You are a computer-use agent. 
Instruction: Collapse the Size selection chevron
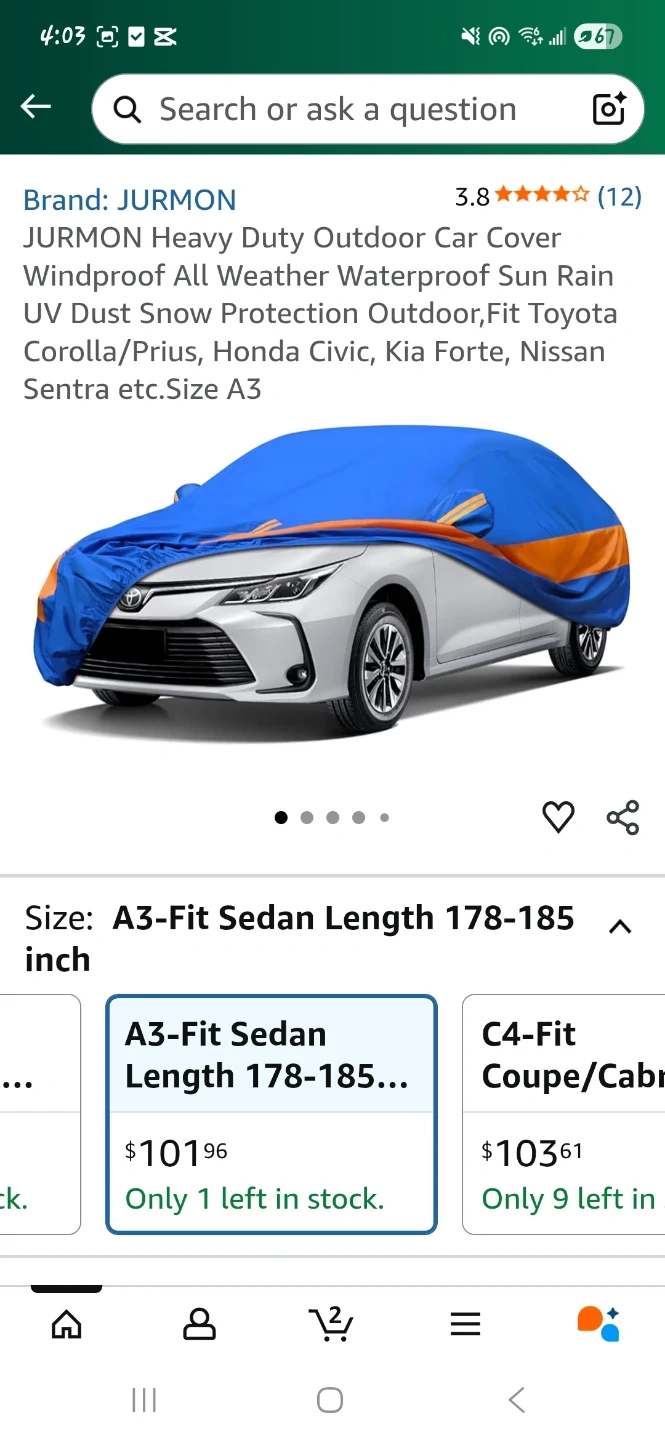(x=620, y=927)
